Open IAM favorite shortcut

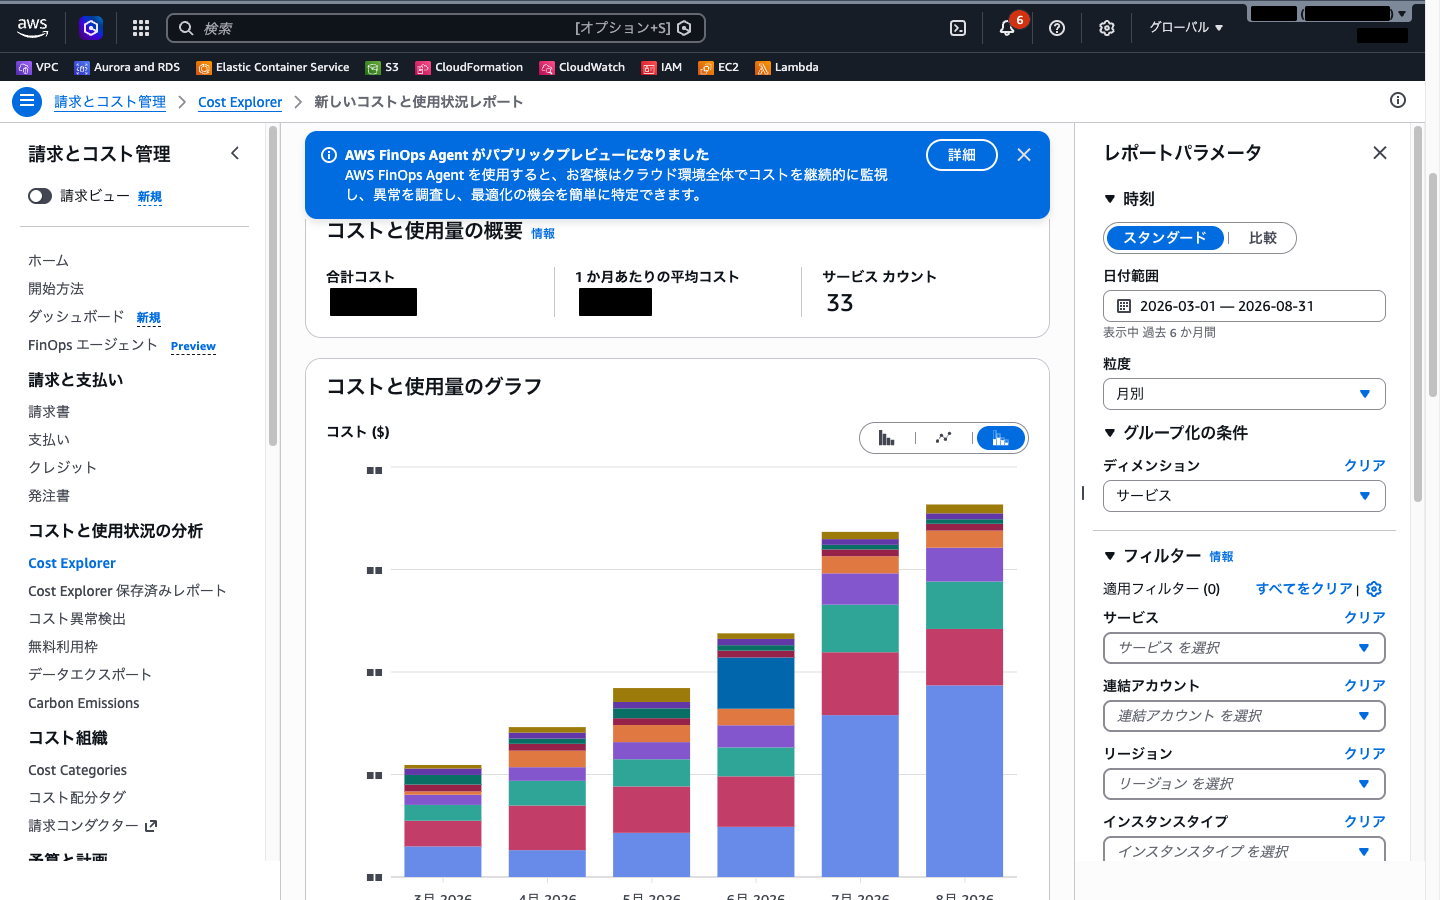coord(662,67)
